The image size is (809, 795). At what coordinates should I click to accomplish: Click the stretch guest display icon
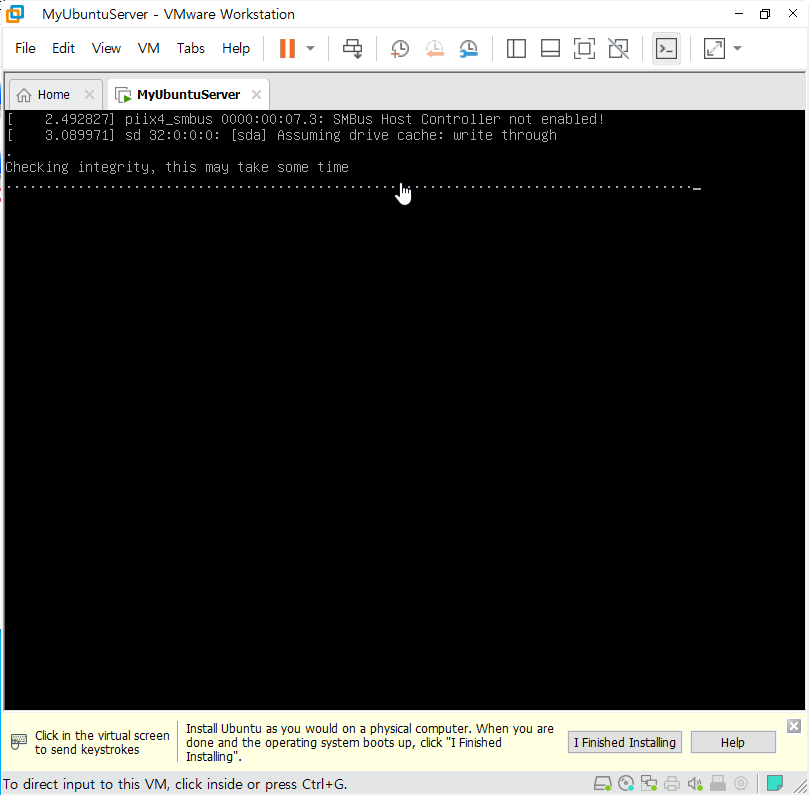coord(714,48)
